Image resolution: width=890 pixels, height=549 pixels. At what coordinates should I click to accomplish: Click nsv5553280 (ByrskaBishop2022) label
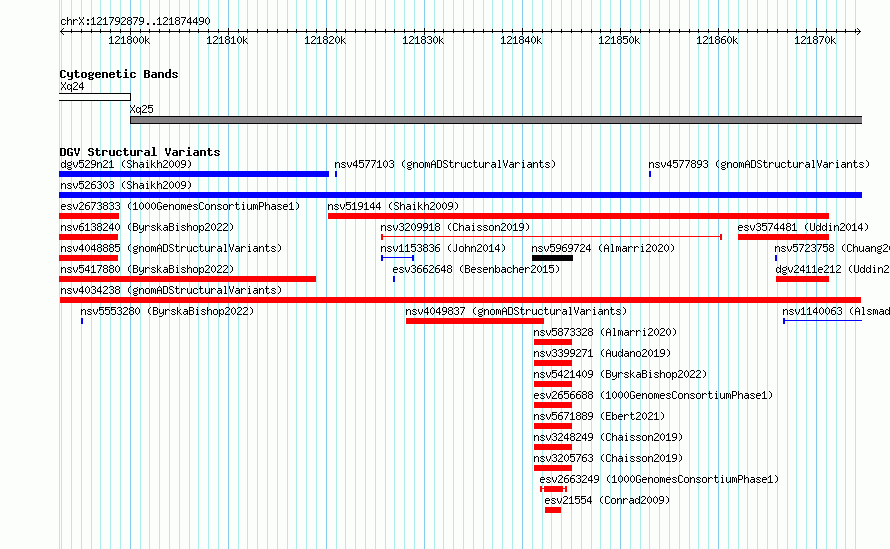[x=167, y=311]
